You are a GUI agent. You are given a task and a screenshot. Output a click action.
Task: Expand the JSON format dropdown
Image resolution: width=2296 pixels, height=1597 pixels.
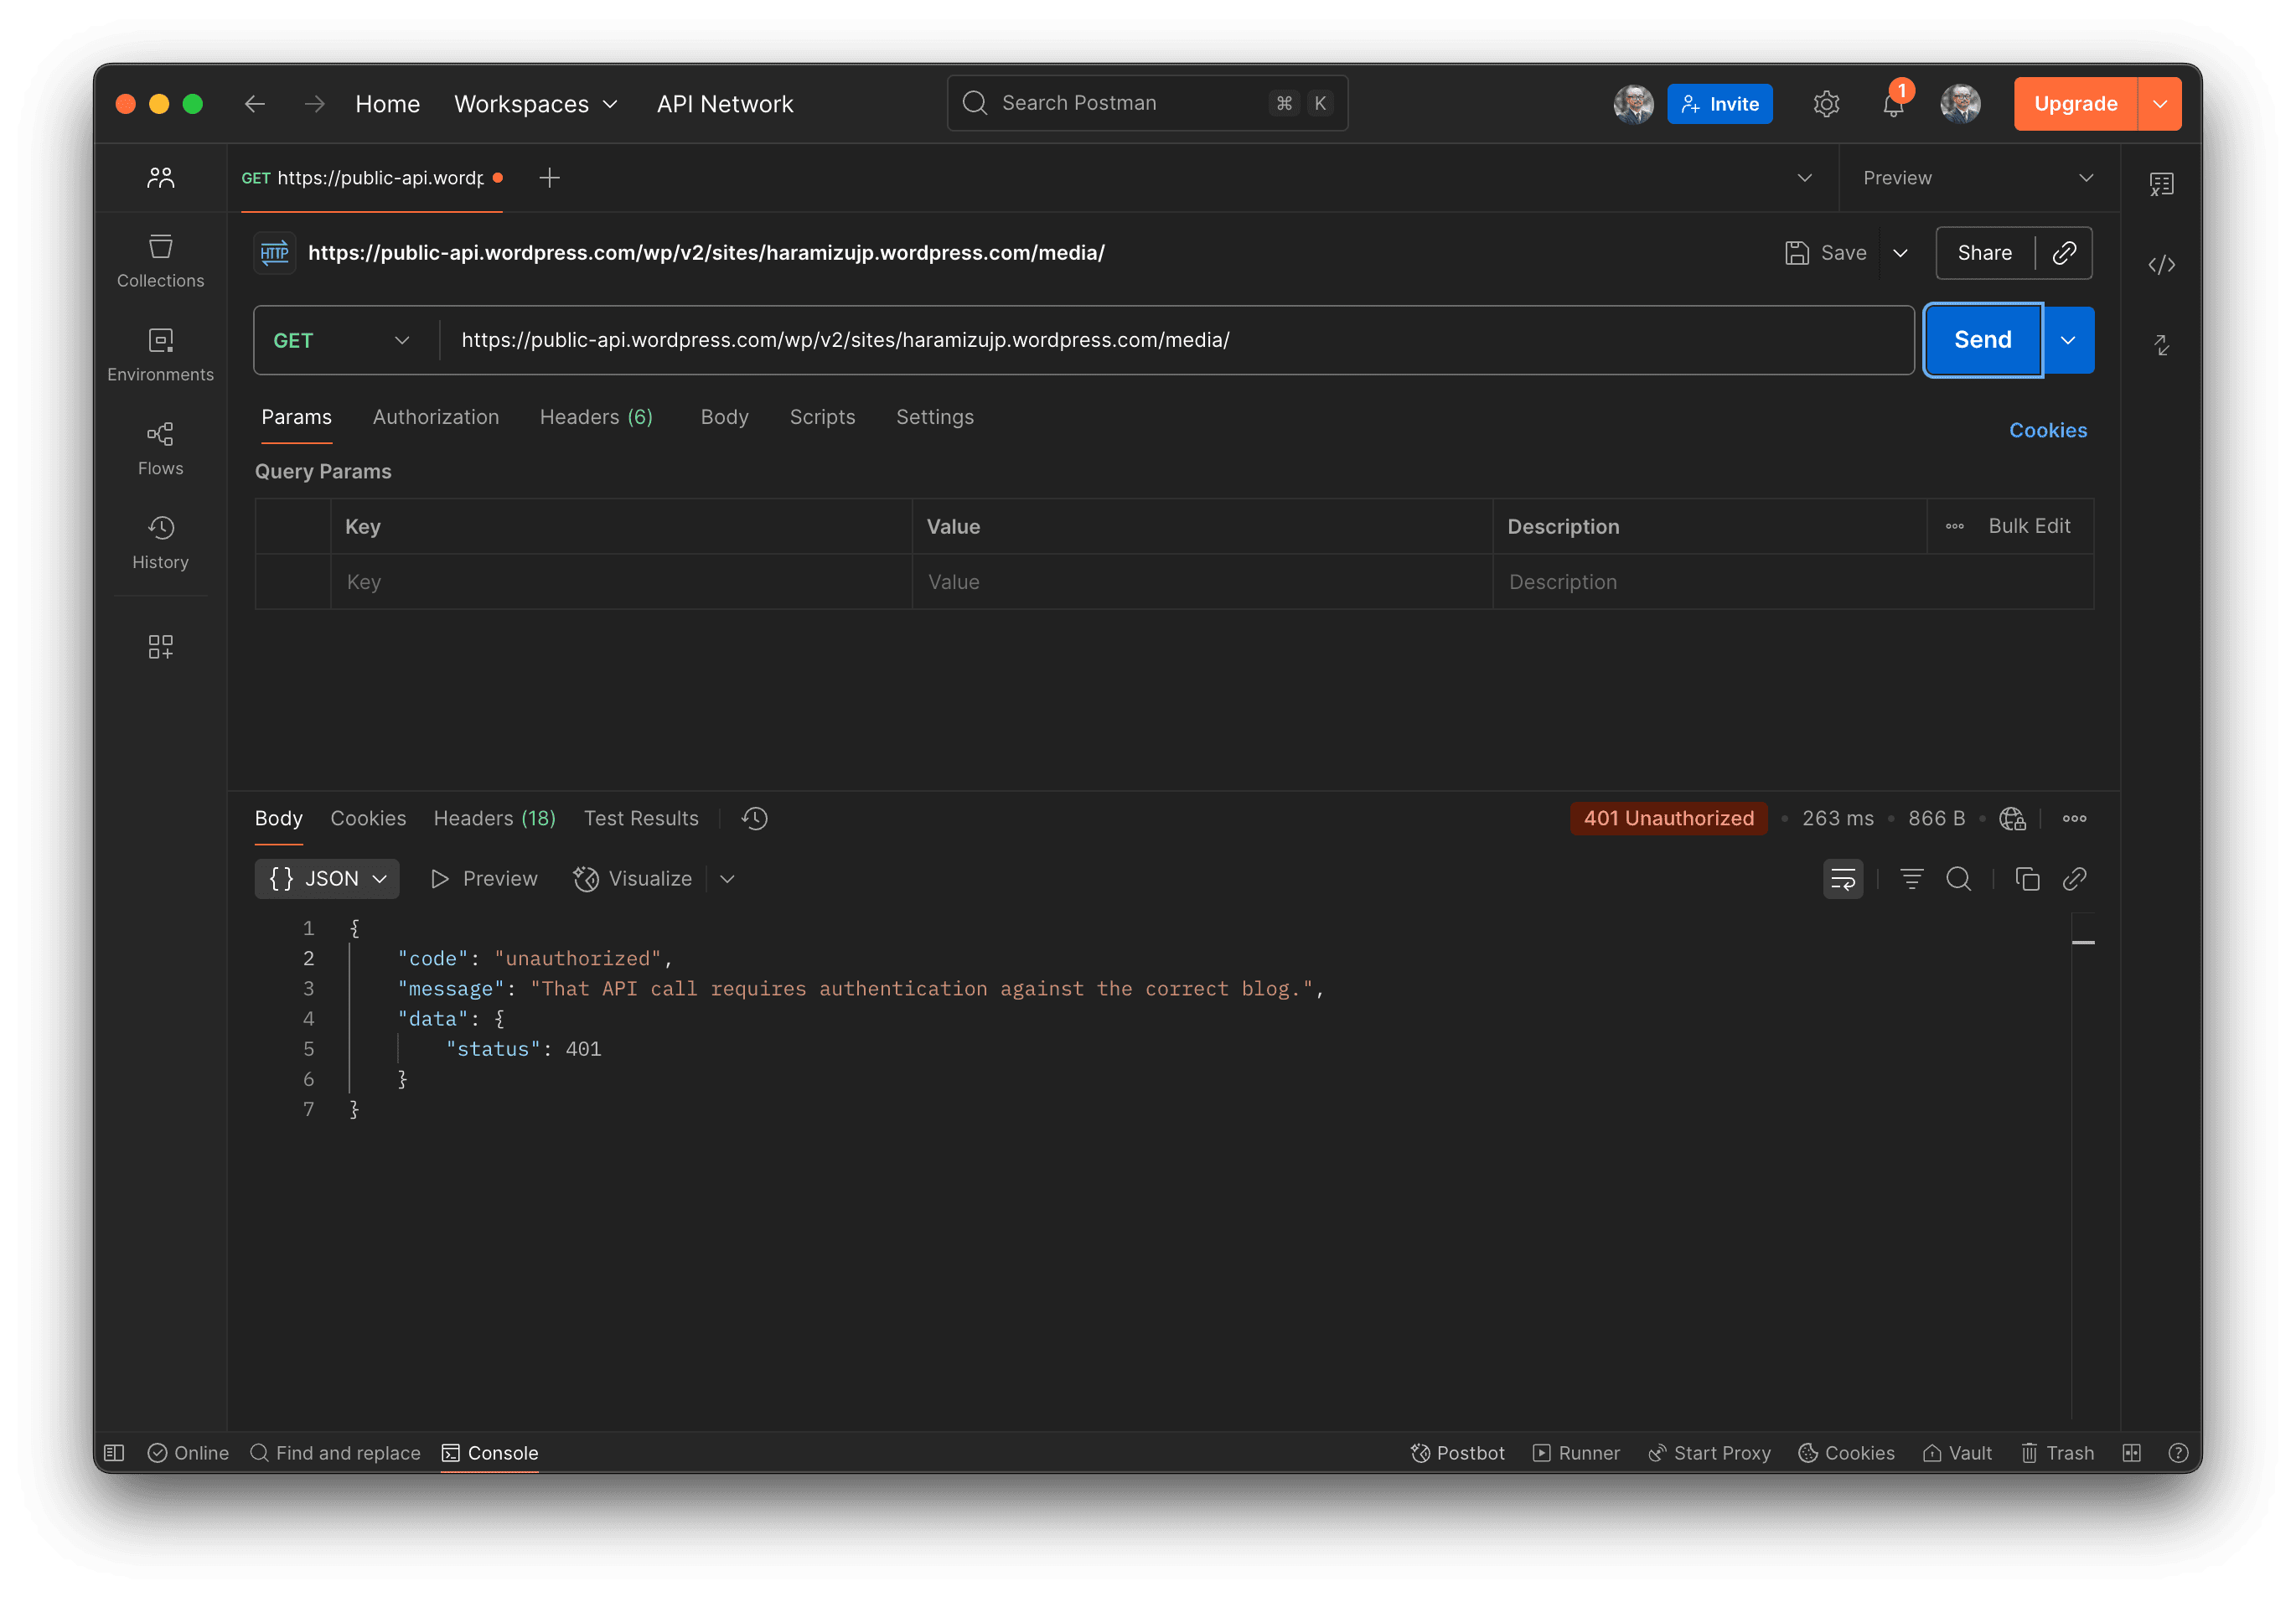326,878
